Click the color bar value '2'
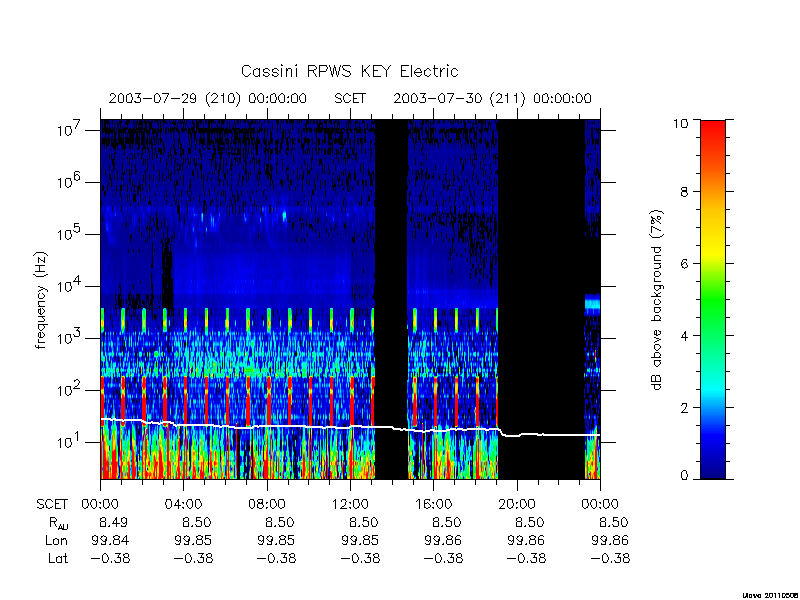This screenshot has height=600, width=800. click(684, 408)
